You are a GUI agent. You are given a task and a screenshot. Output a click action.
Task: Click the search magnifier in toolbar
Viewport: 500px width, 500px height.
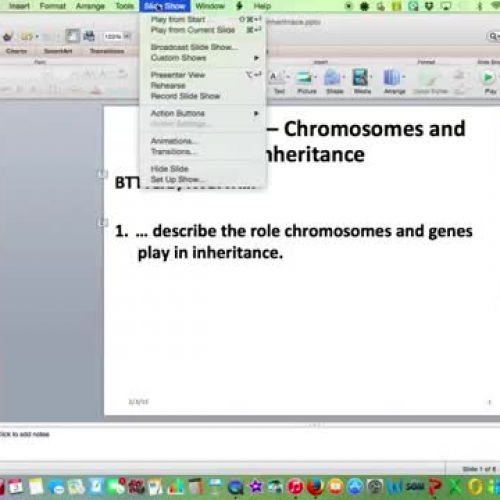pyautogui.click(x=493, y=36)
